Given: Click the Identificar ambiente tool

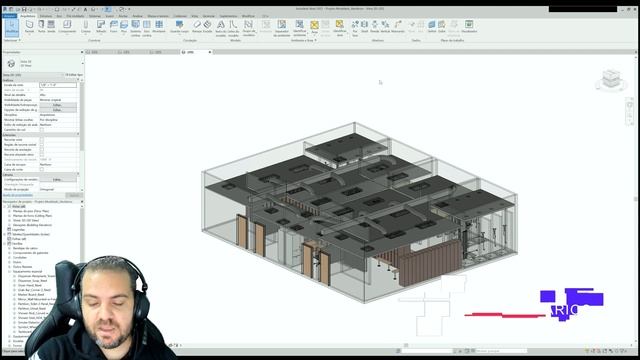Looking at the screenshot, I should (299, 28).
